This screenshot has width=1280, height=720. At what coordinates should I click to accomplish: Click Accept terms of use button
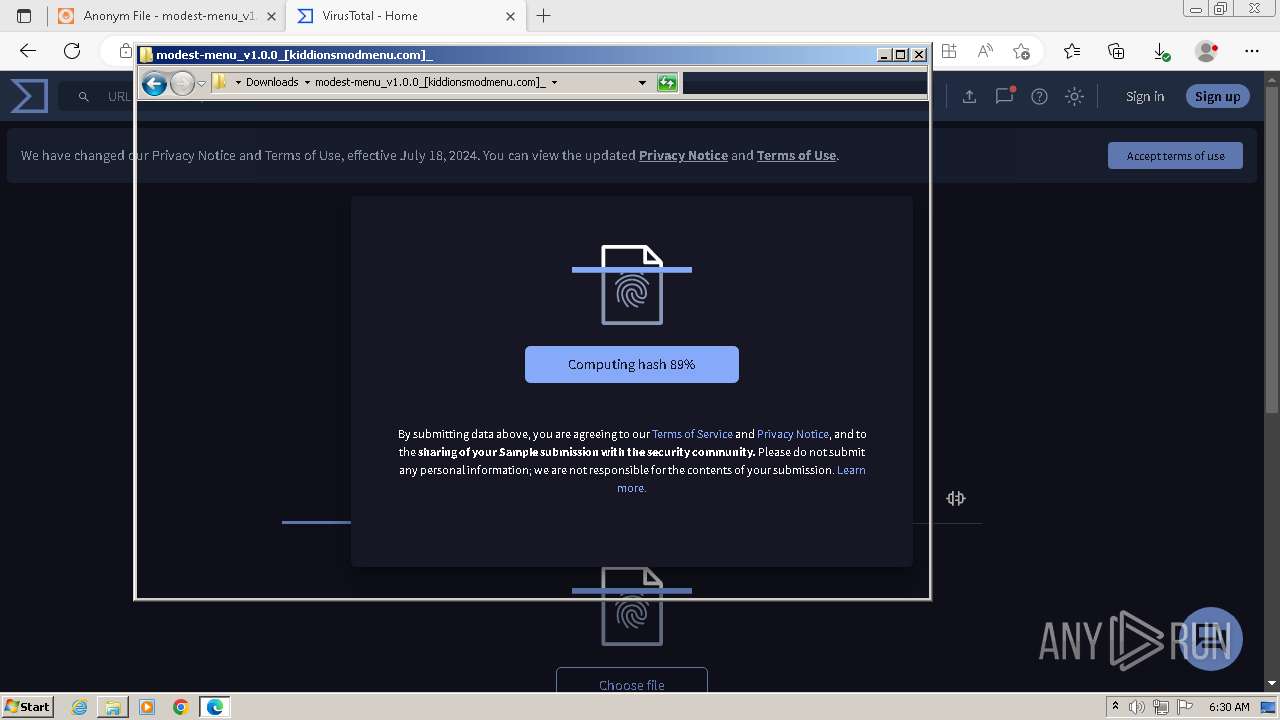click(x=1175, y=155)
